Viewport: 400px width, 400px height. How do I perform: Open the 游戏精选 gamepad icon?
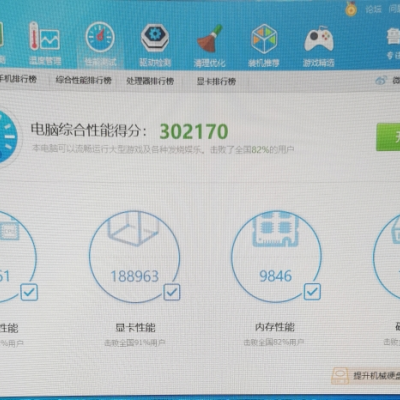(318, 45)
